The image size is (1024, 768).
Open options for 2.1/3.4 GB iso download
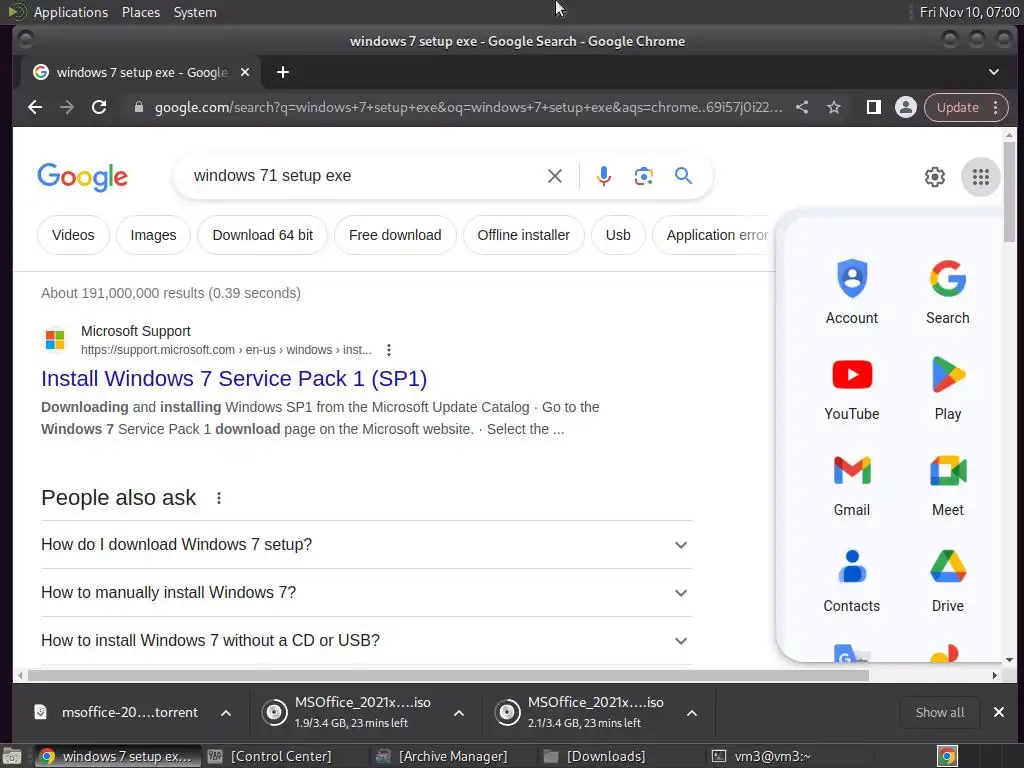click(x=692, y=712)
